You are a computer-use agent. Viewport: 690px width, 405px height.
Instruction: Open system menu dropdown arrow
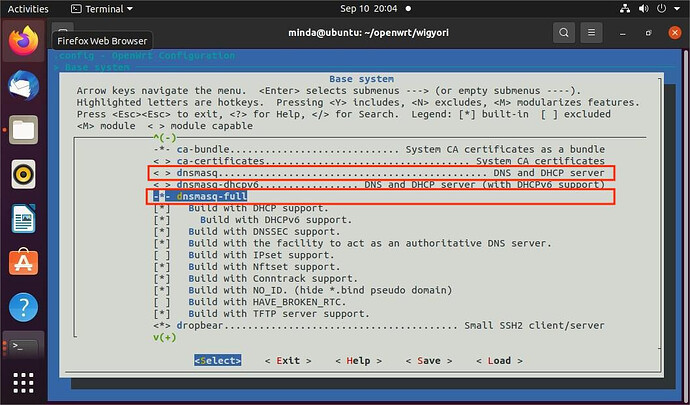[x=677, y=9]
